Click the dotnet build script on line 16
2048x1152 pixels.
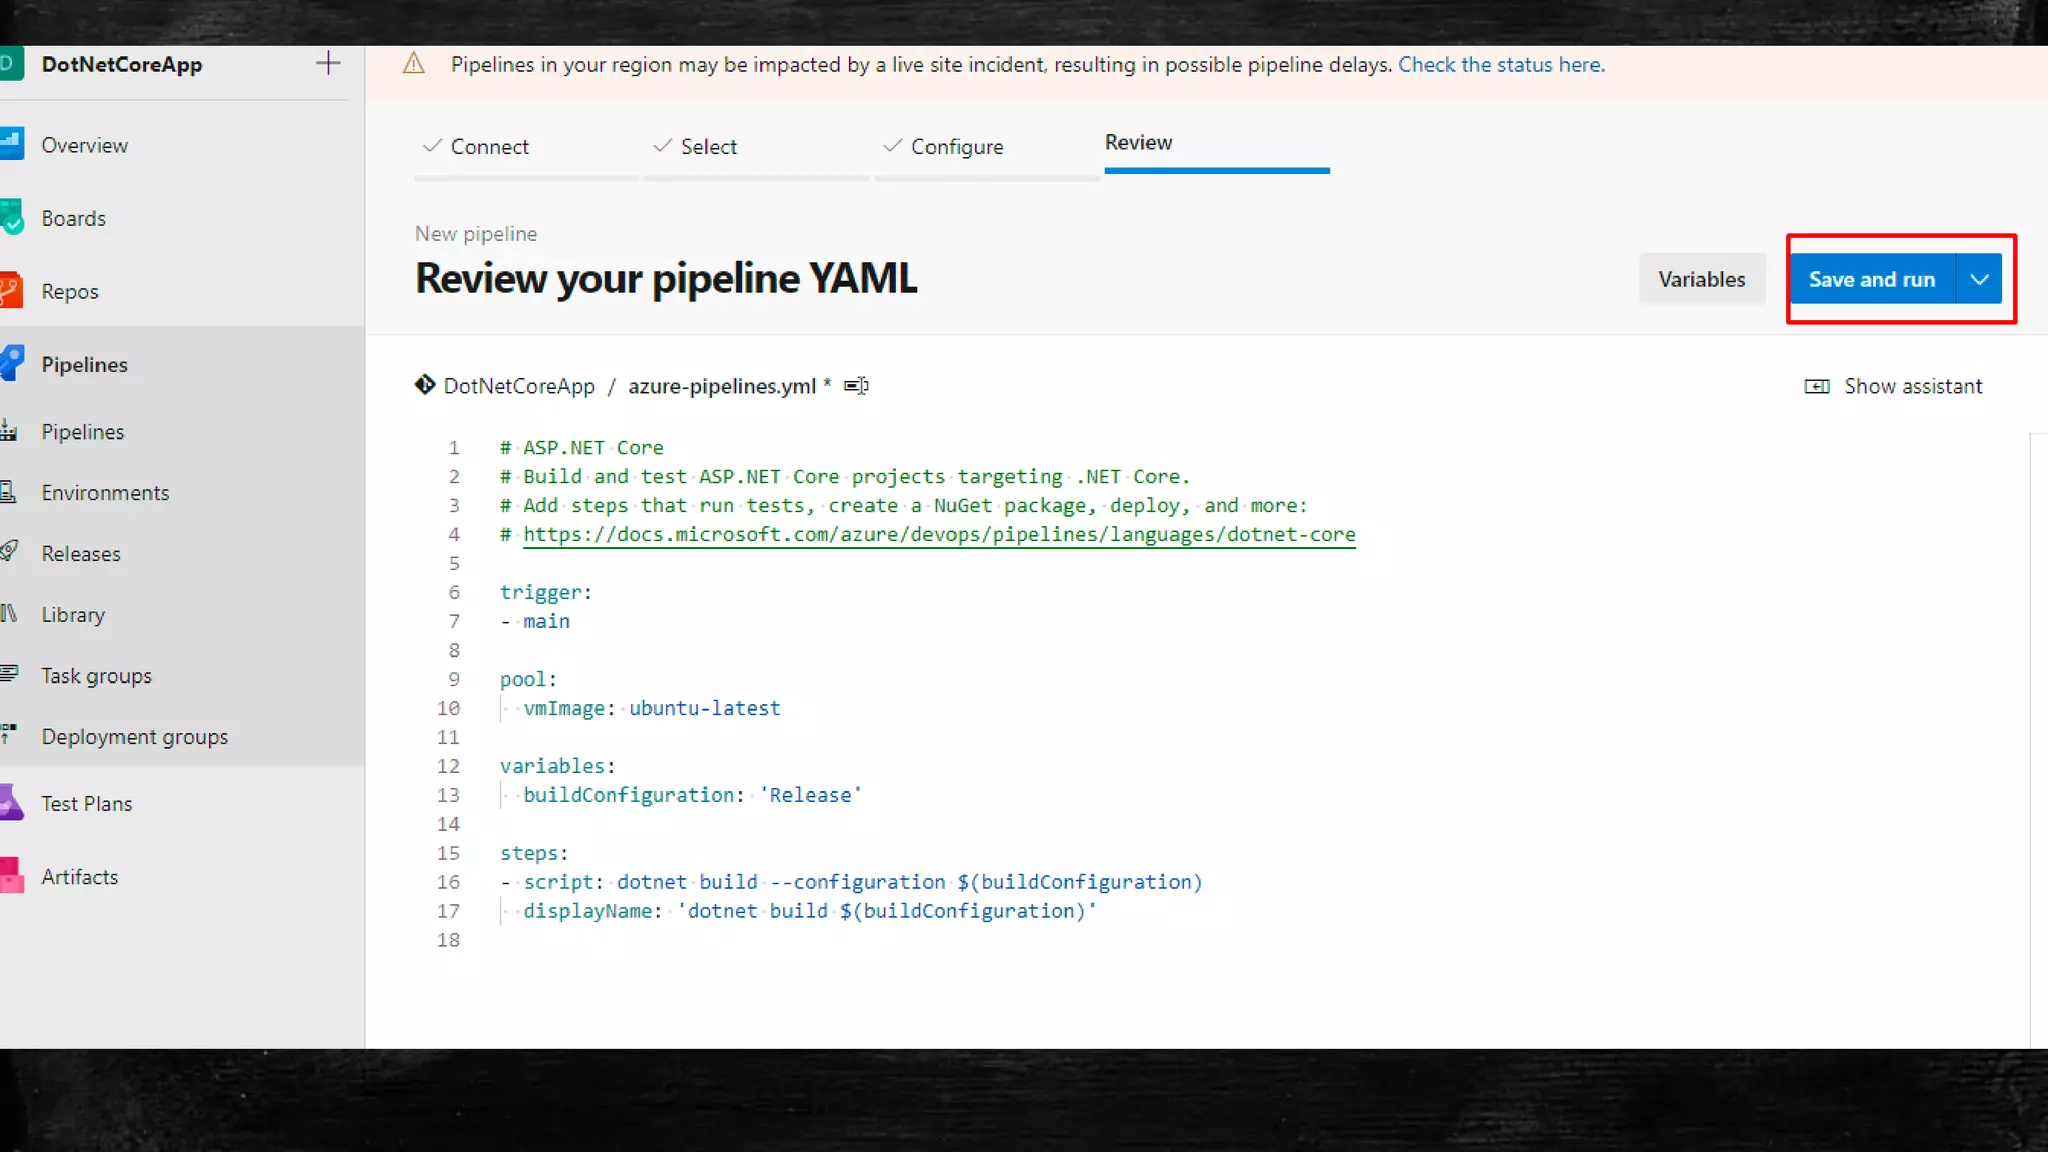909,882
